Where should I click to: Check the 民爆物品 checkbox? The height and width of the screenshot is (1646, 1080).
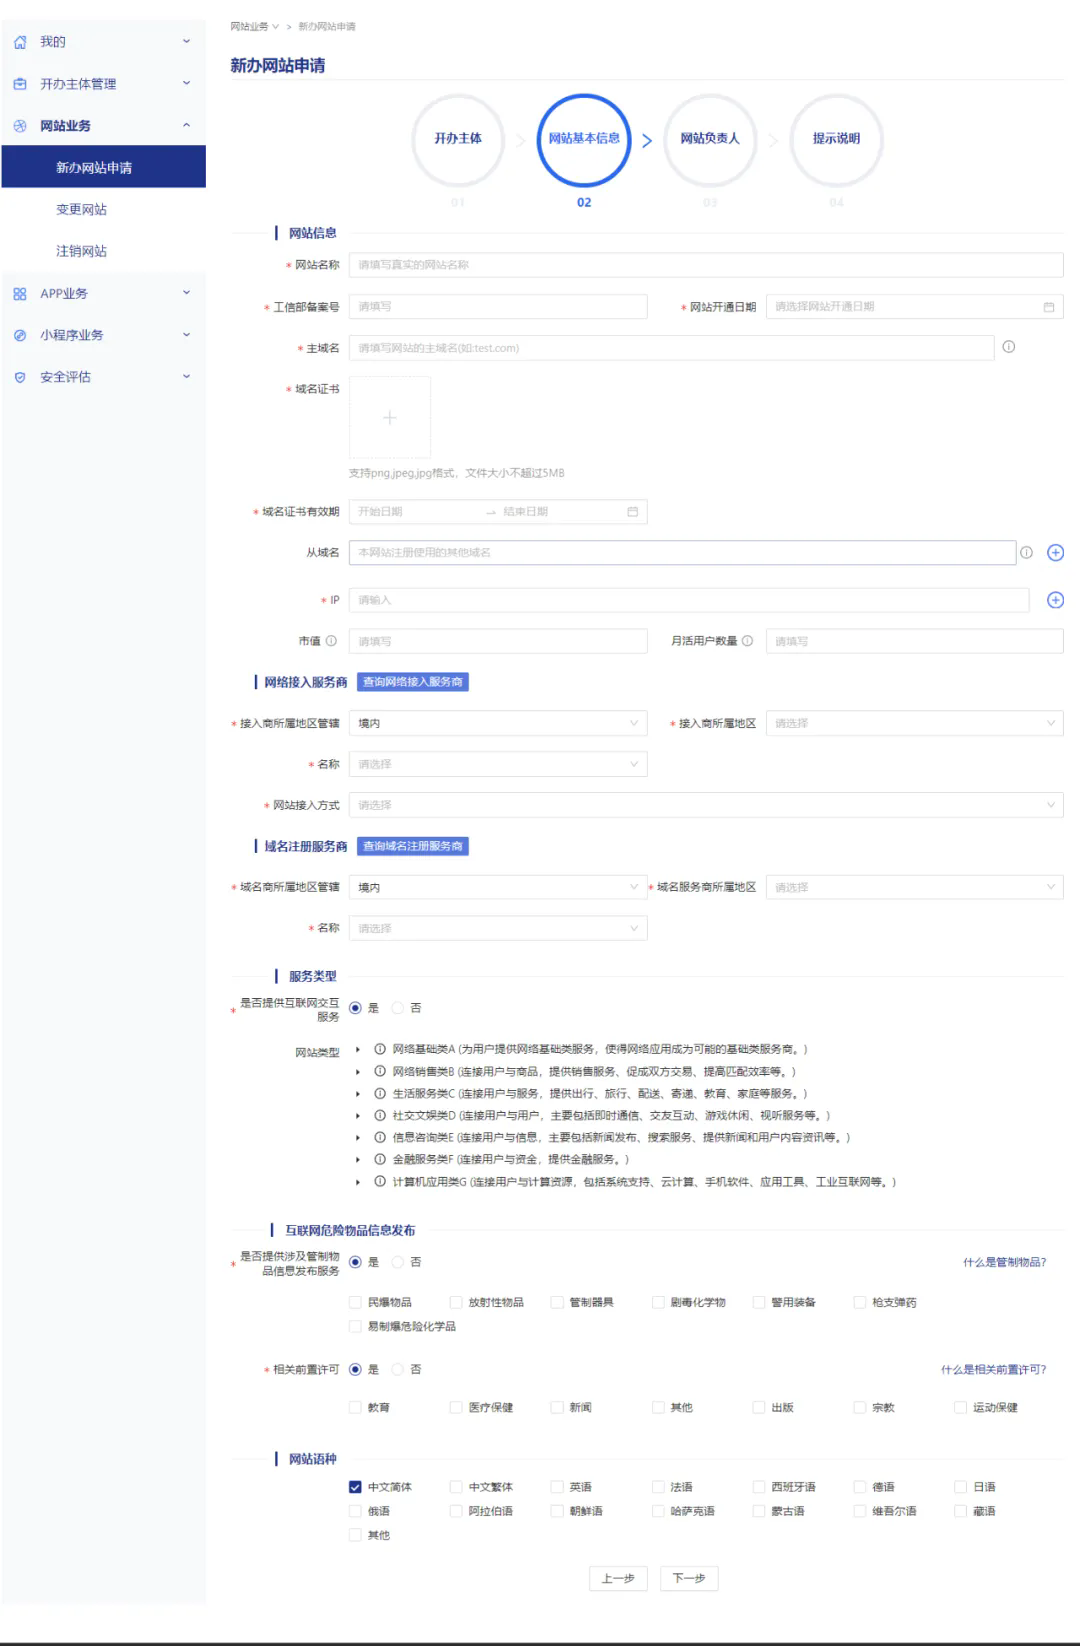pyautogui.click(x=355, y=1302)
